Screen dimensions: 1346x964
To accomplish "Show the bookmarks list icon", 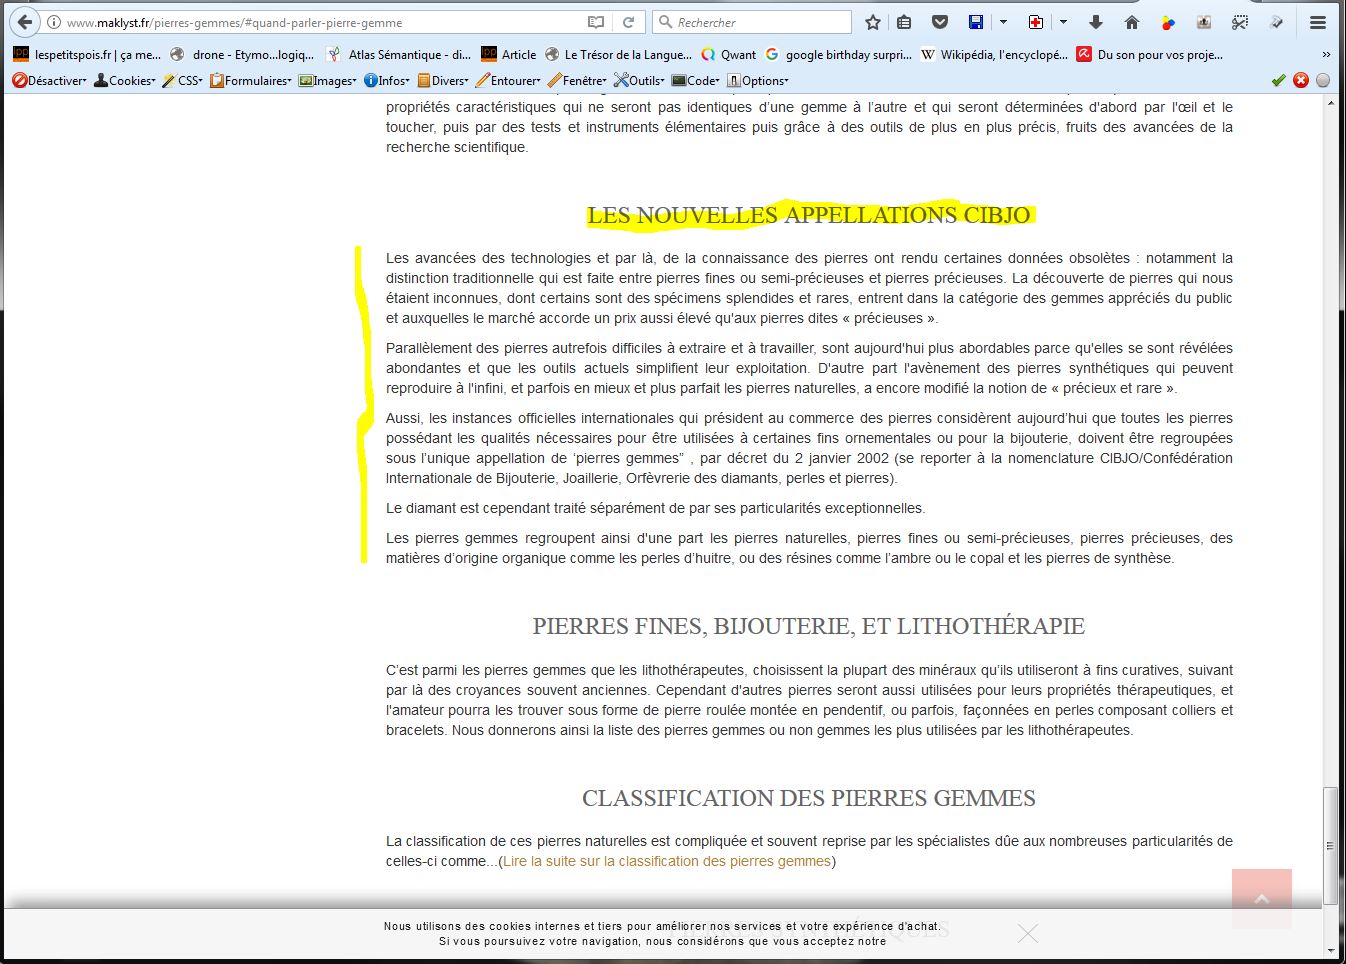I will (x=904, y=22).
